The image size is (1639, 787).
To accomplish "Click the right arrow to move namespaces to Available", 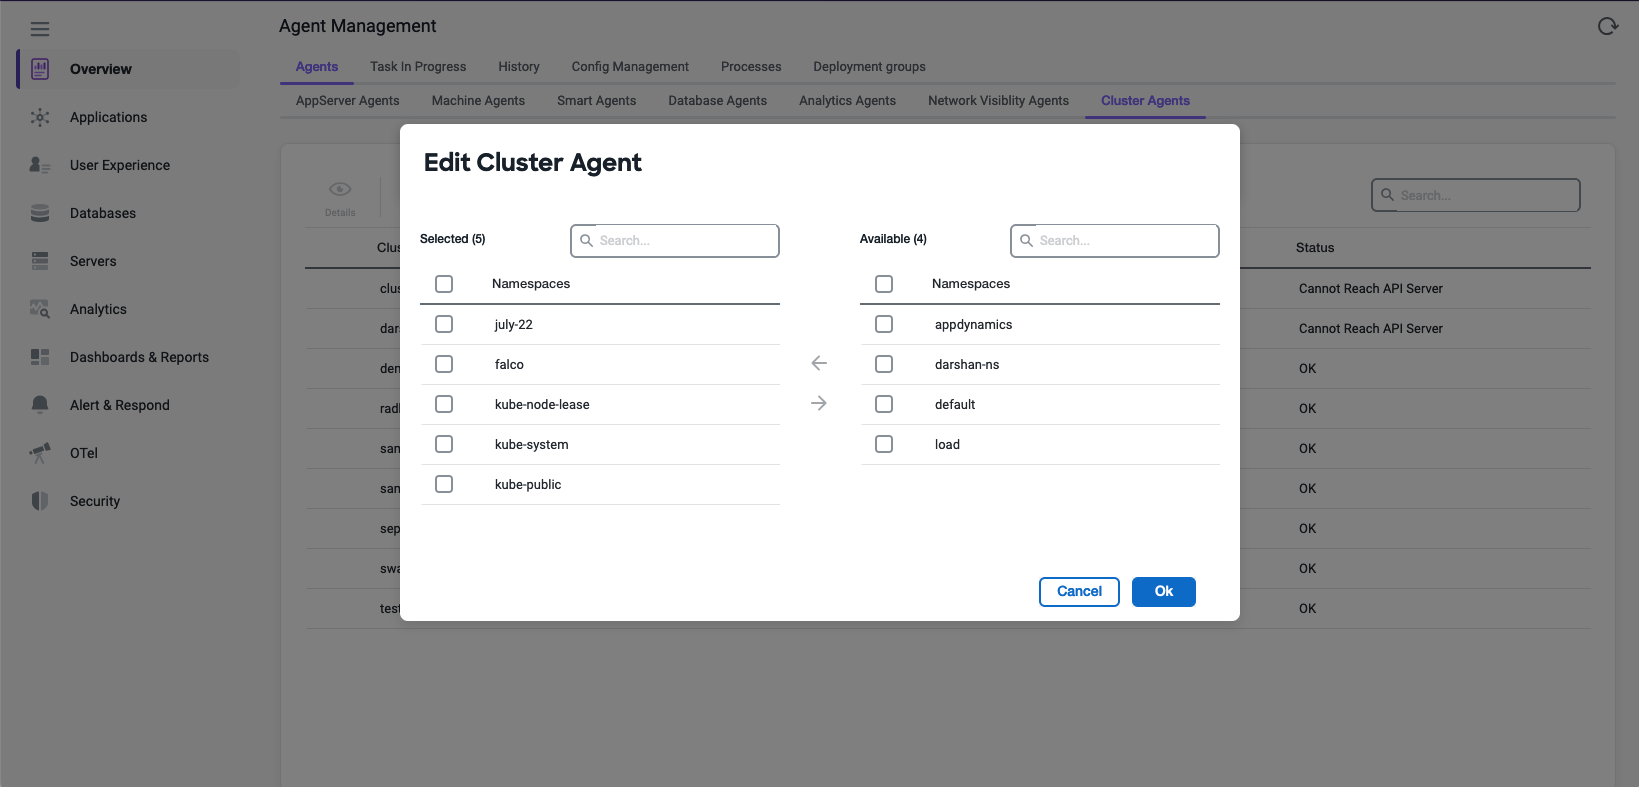I will (x=819, y=403).
